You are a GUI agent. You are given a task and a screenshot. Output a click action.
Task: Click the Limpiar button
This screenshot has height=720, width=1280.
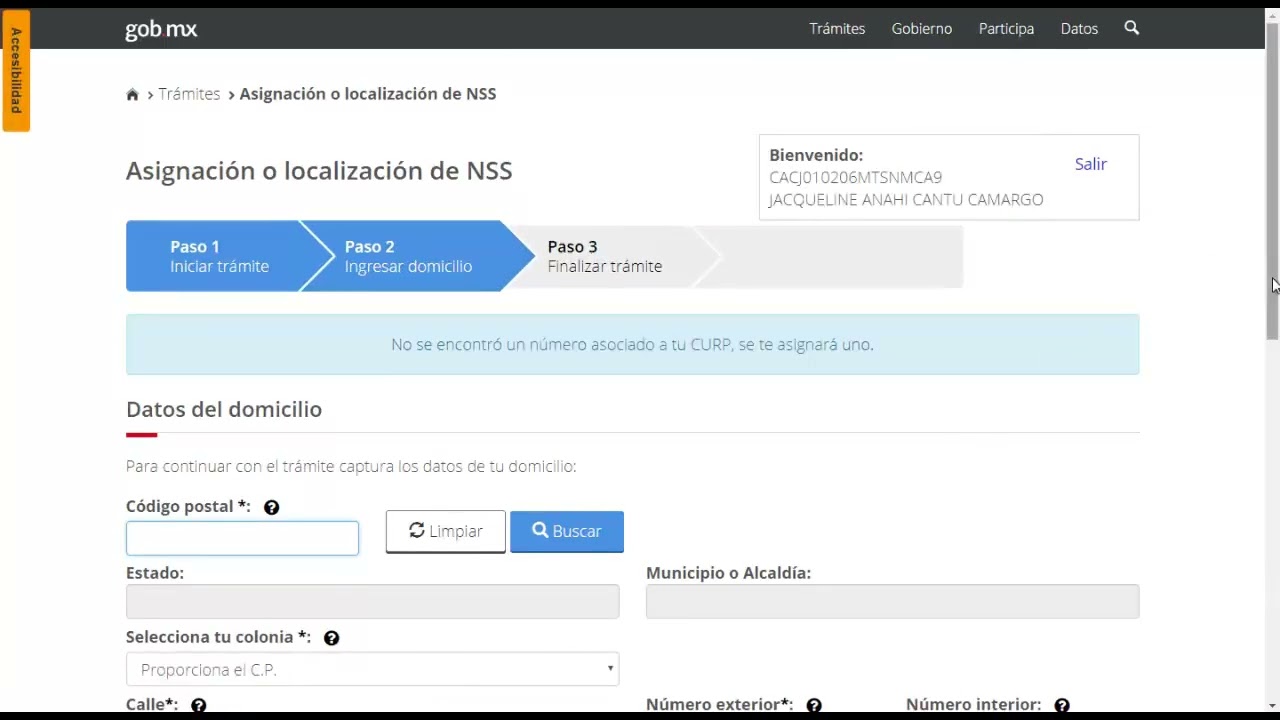[x=446, y=531]
